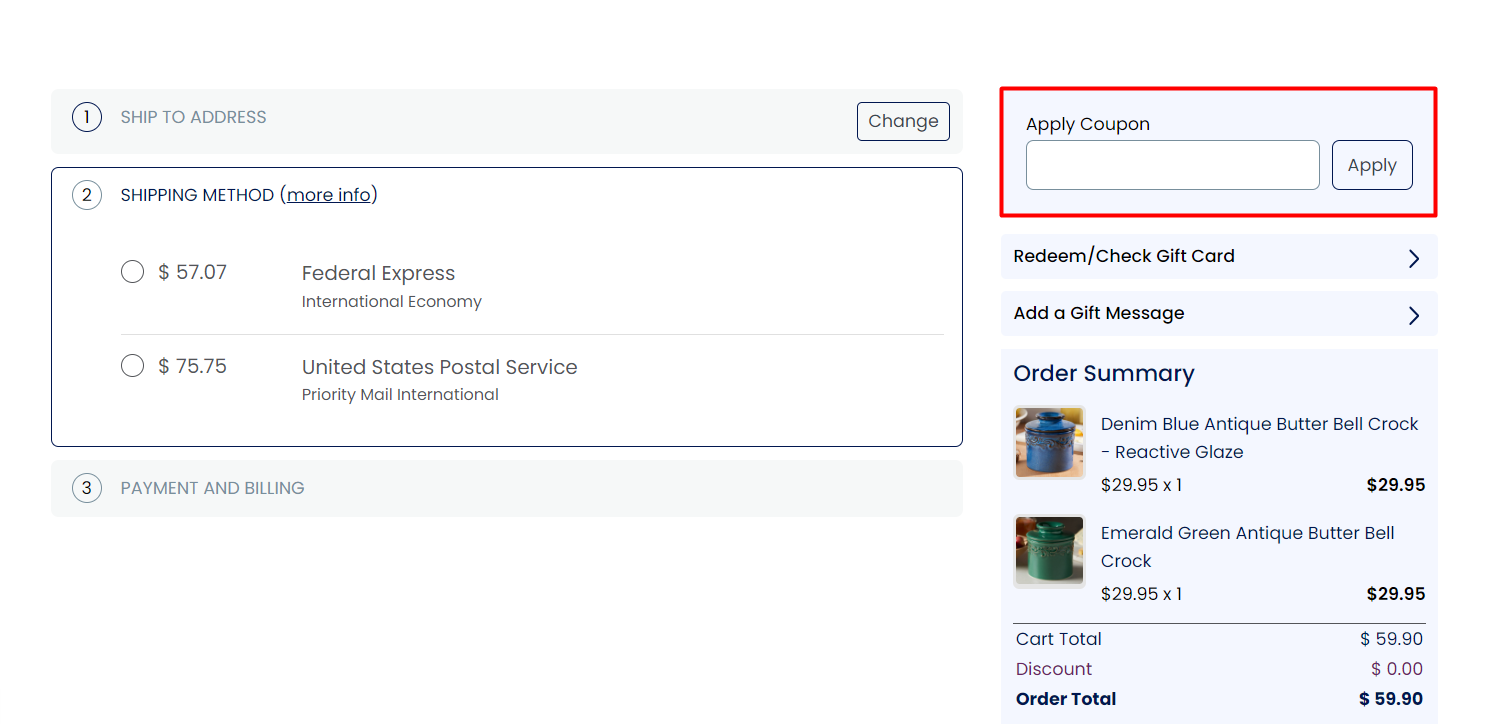Expand the Redeem/Check Gift Card section

click(1219, 256)
